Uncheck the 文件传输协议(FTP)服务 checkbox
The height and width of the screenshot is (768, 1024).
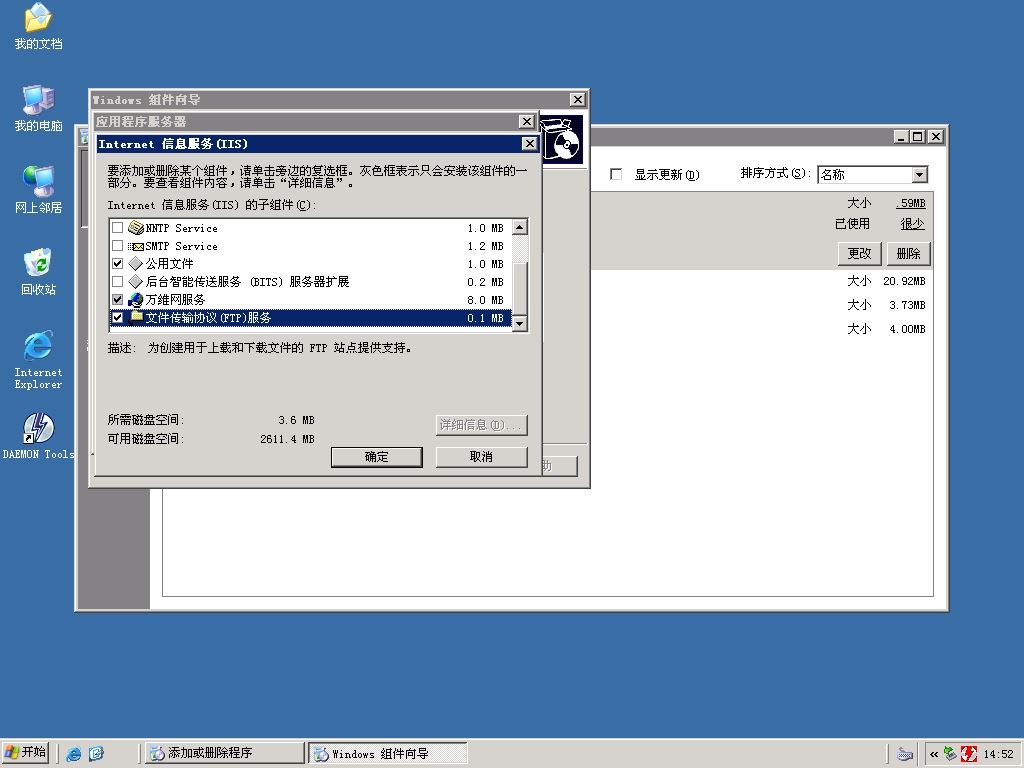tap(118, 317)
